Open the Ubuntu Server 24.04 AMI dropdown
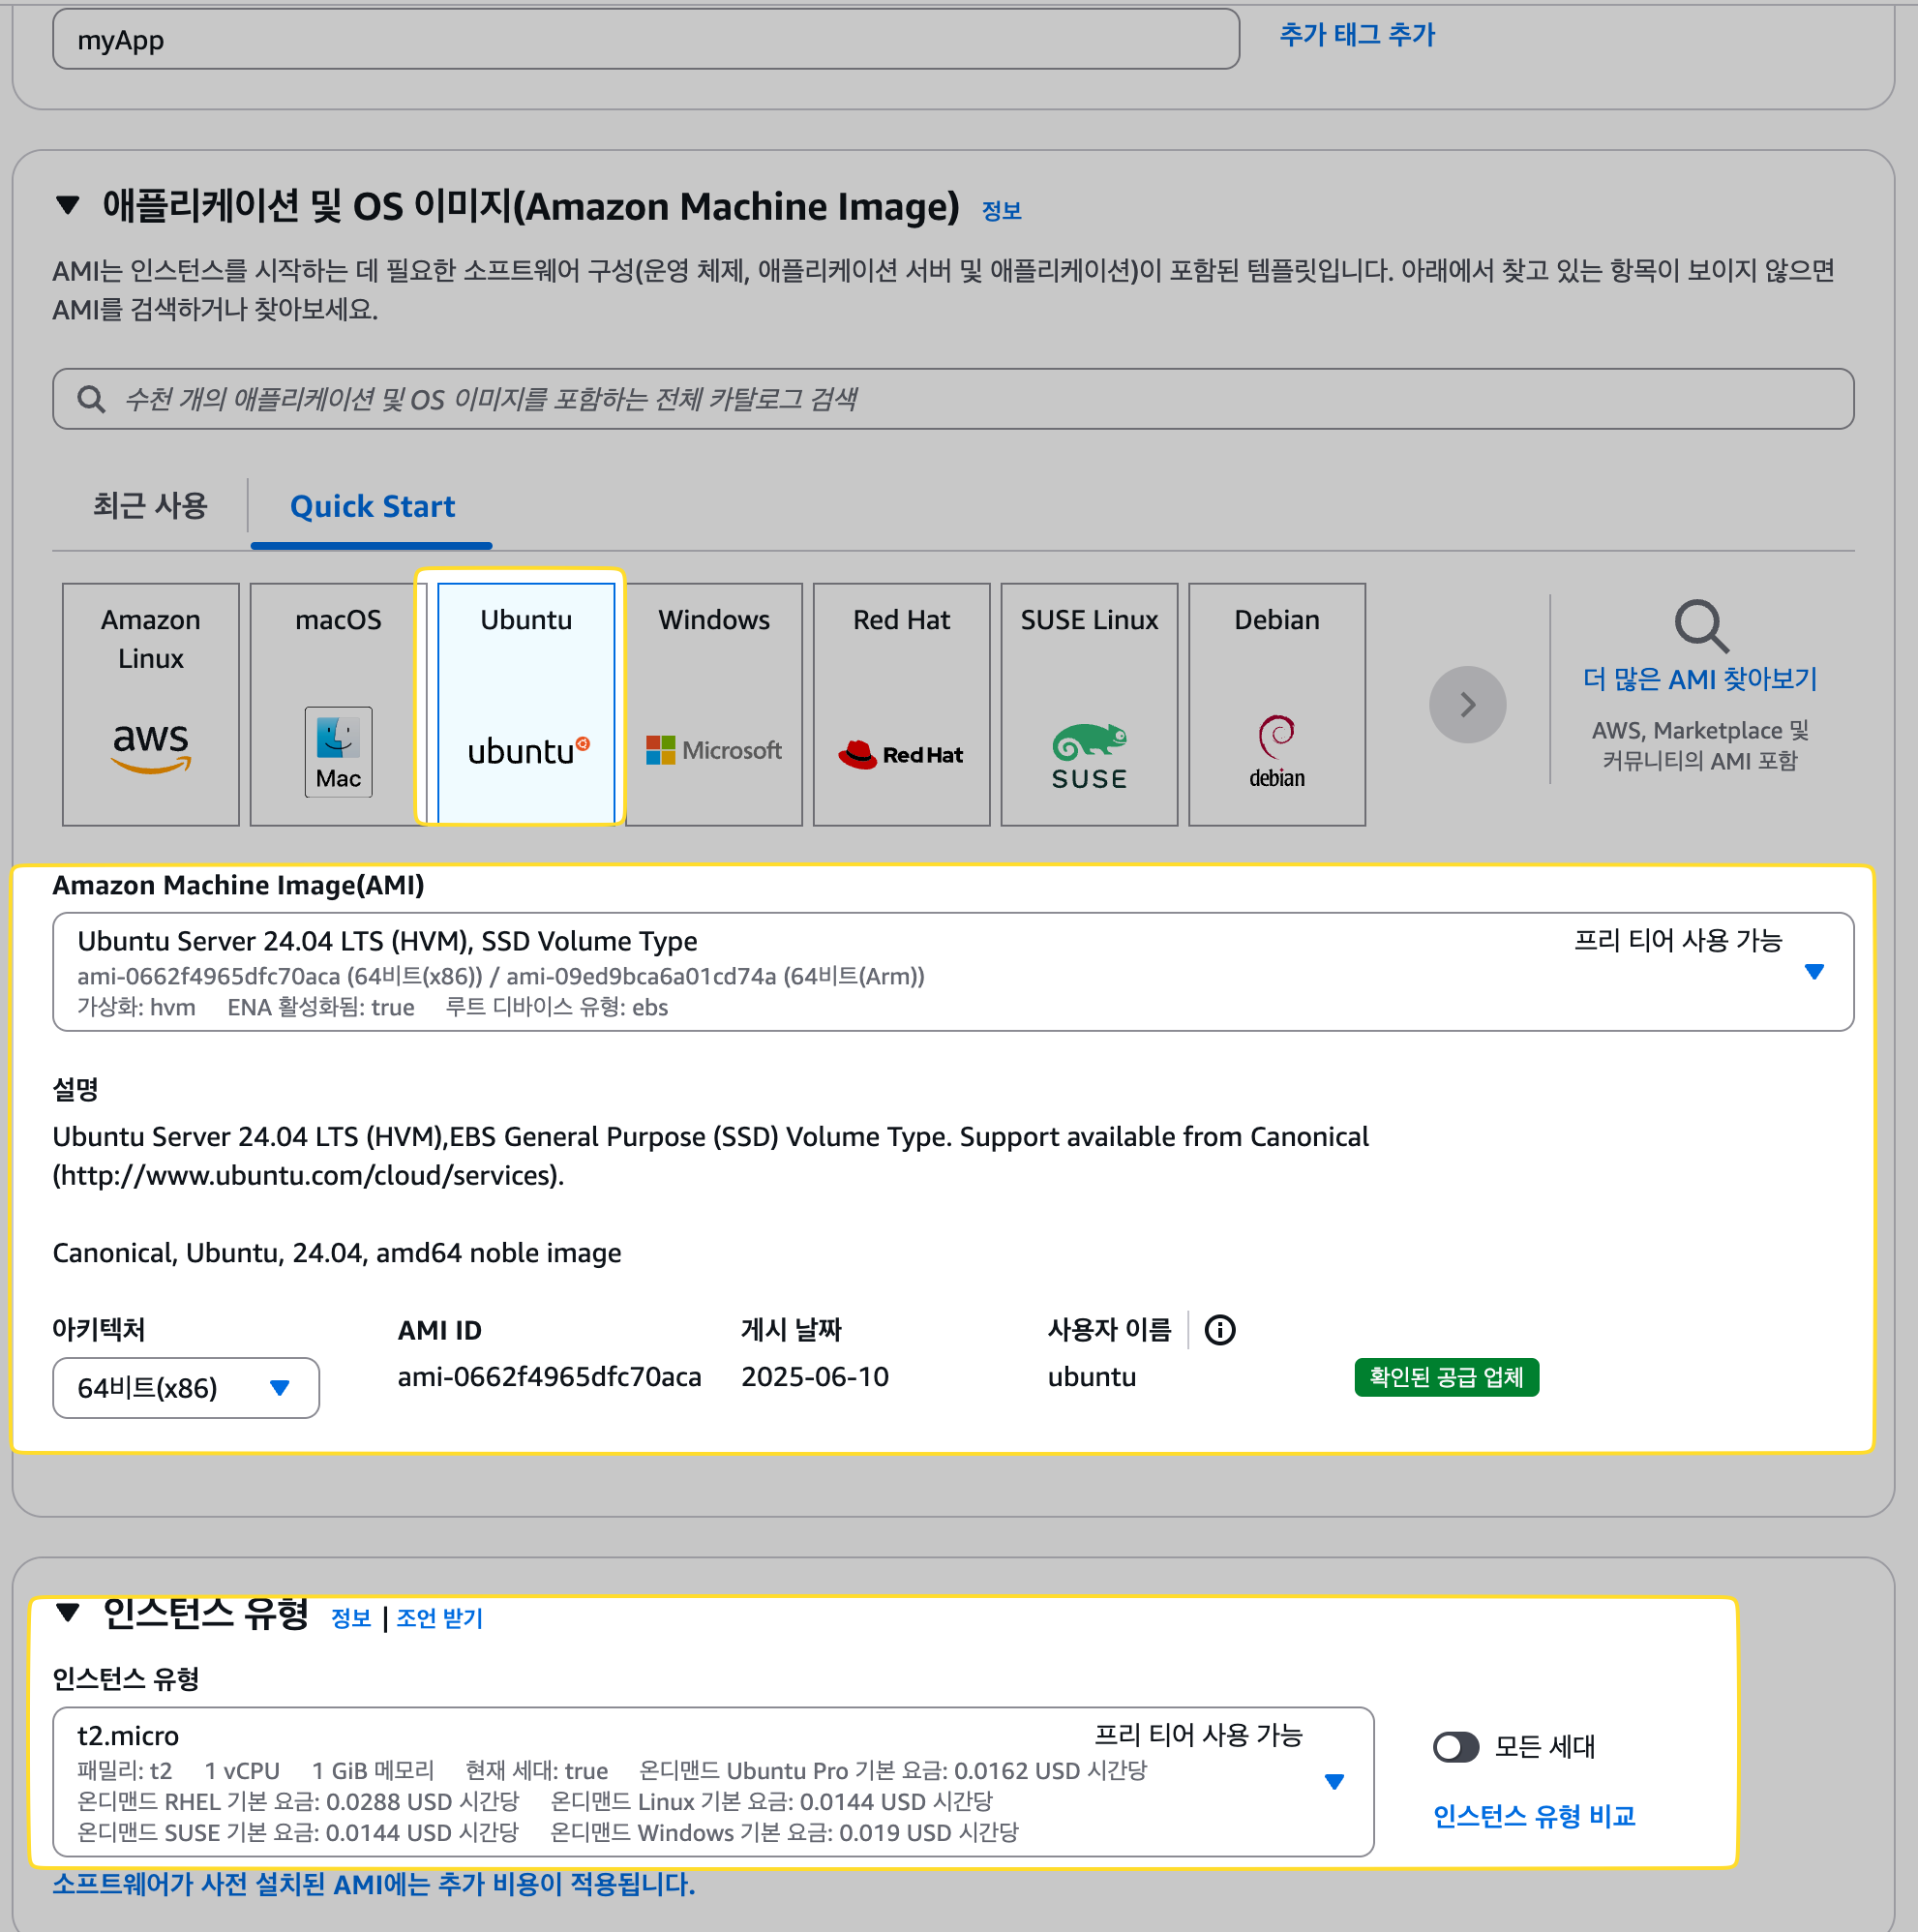 [953, 972]
